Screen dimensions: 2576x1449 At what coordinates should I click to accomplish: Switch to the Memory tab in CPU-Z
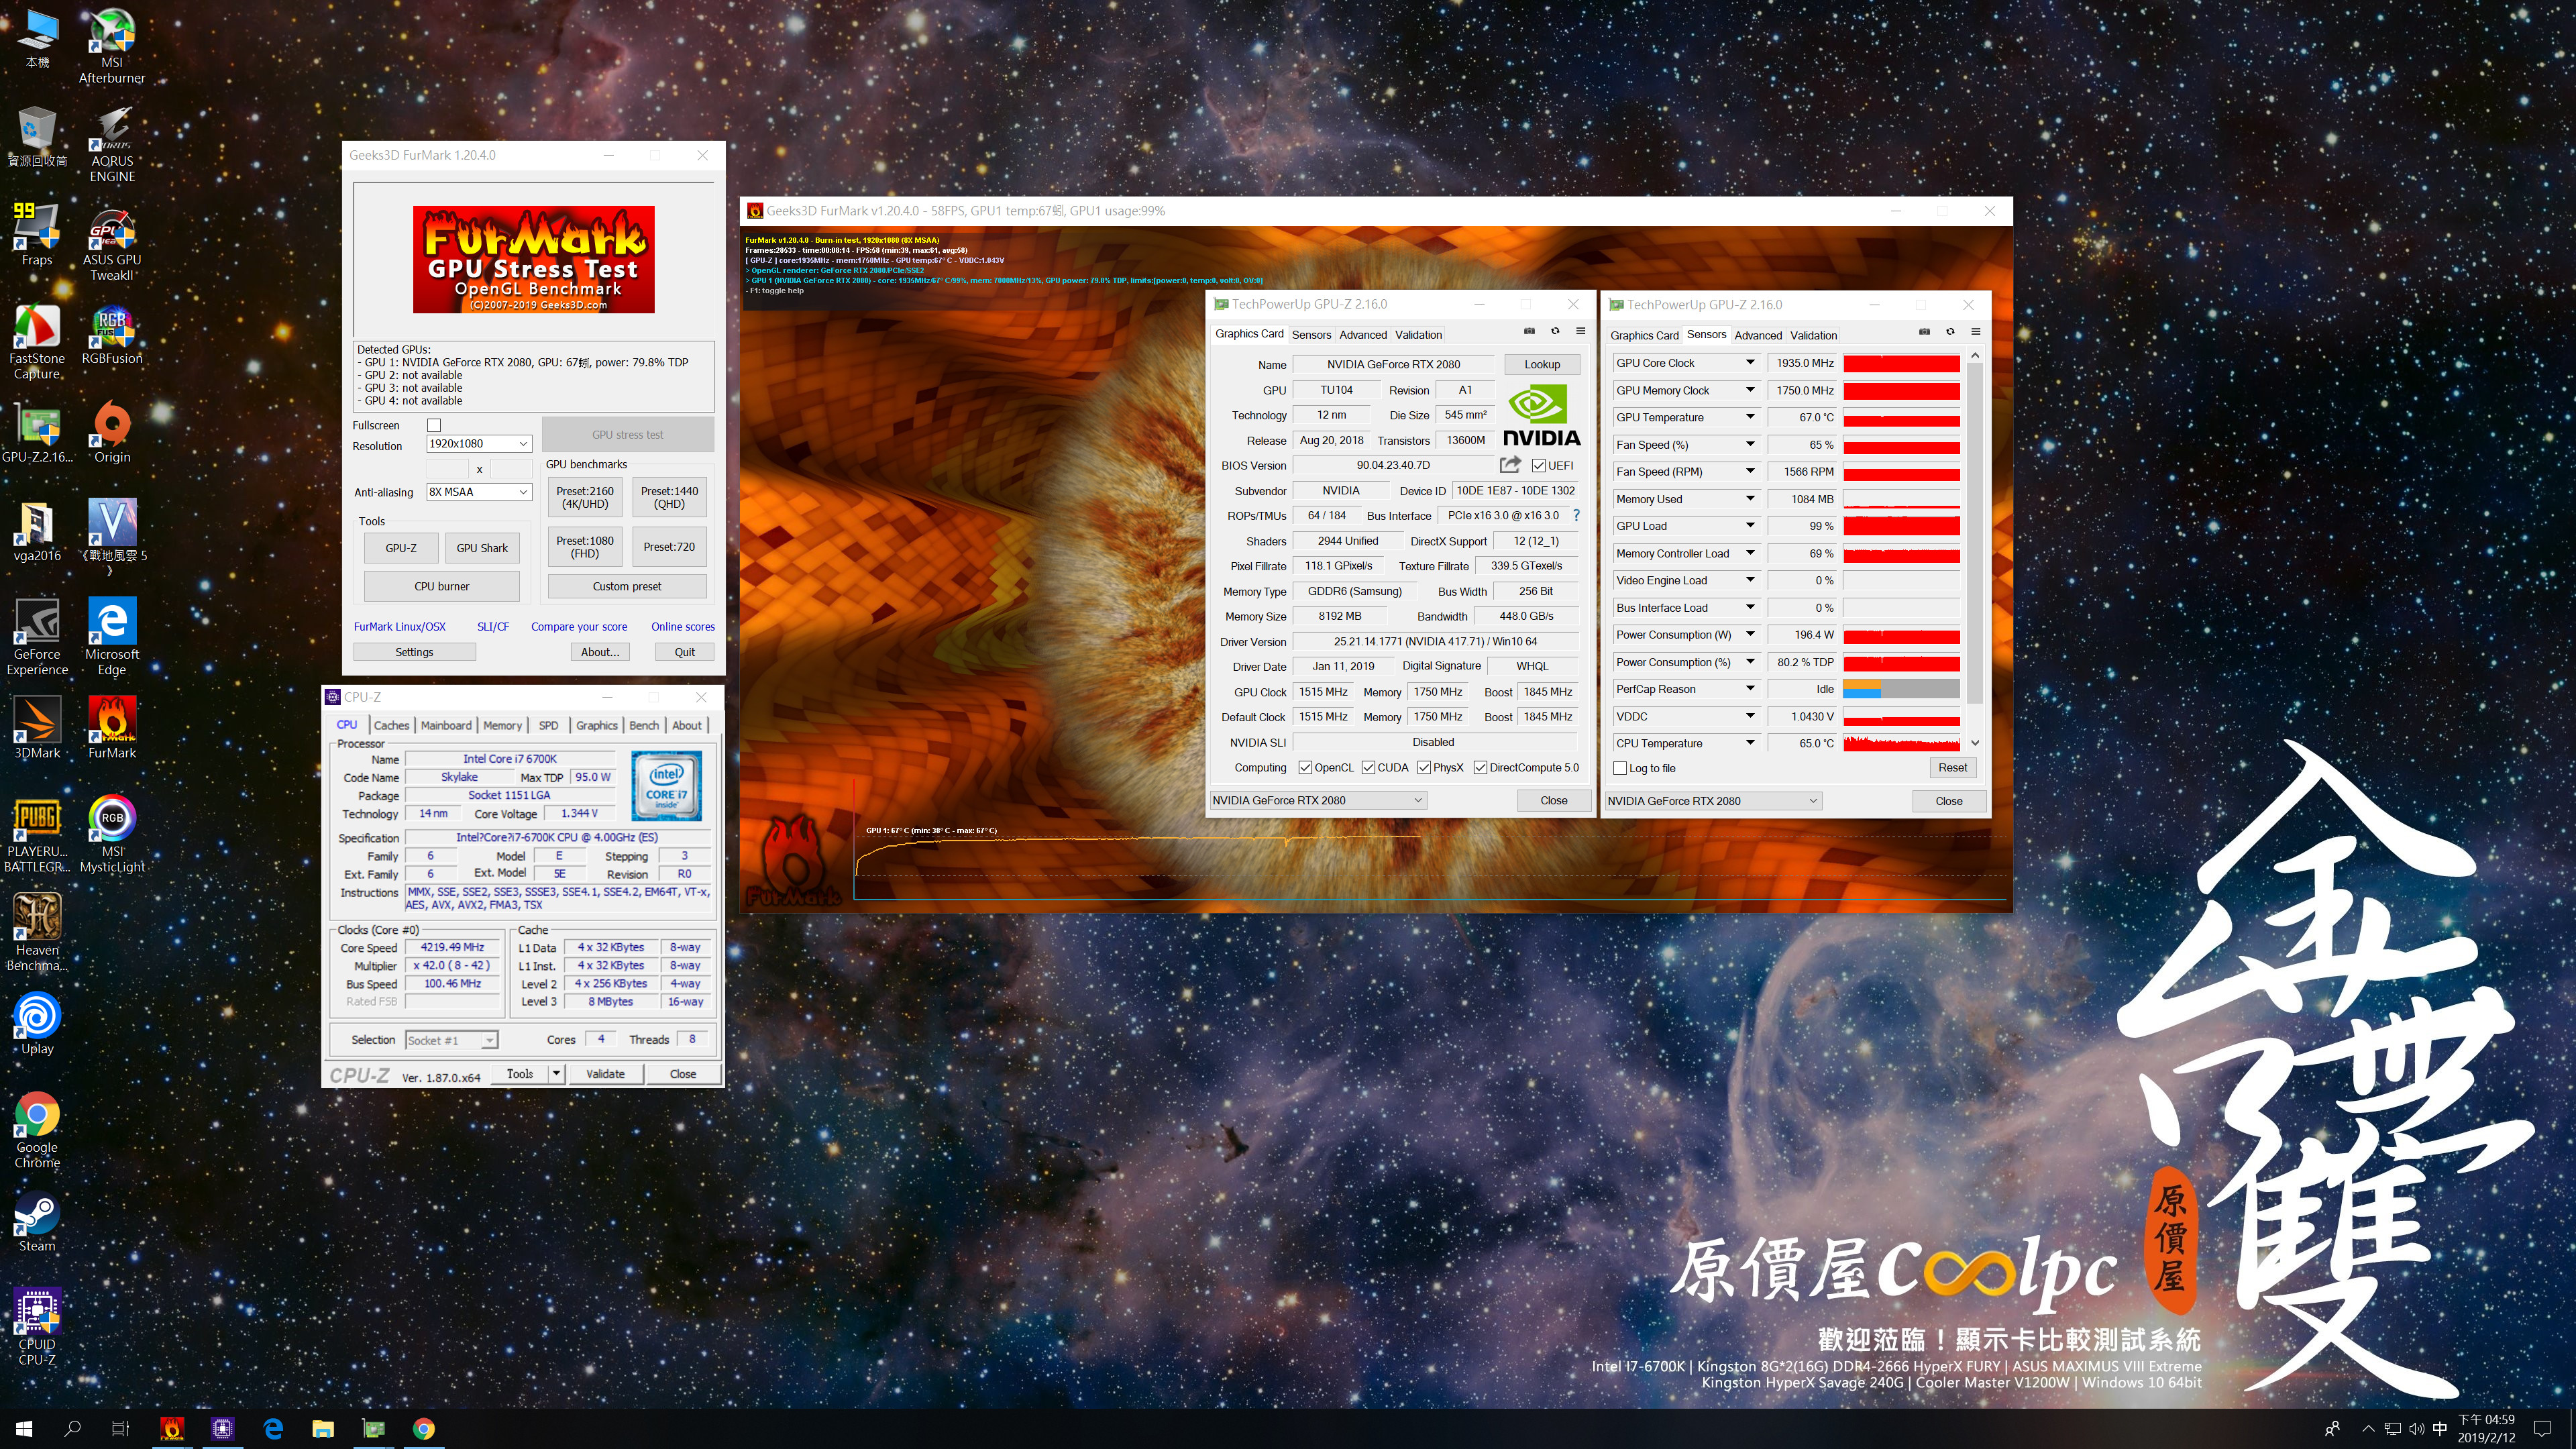click(502, 725)
